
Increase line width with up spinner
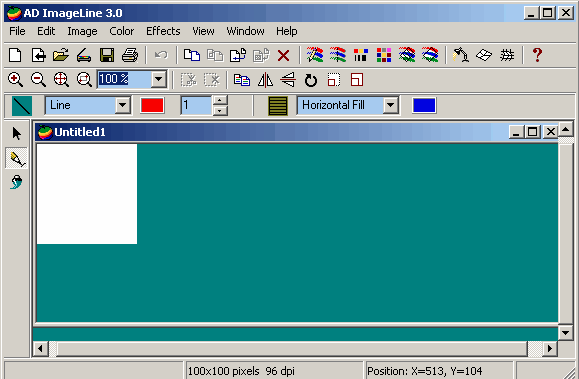[x=220, y=101]
